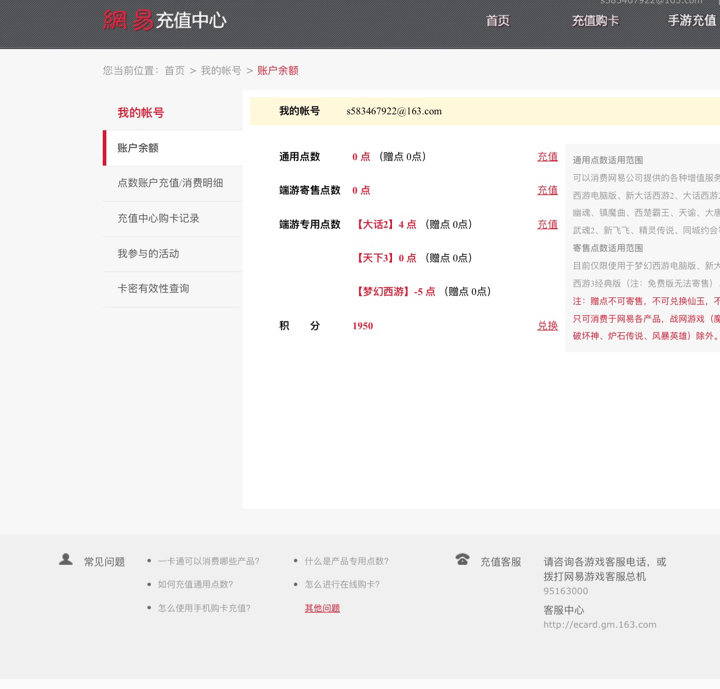Image resolution: width=720 pixels, height=689 pixels.
Task: Click the 【梦幻西游】-5 点 balance
Action: click(394, 292)
